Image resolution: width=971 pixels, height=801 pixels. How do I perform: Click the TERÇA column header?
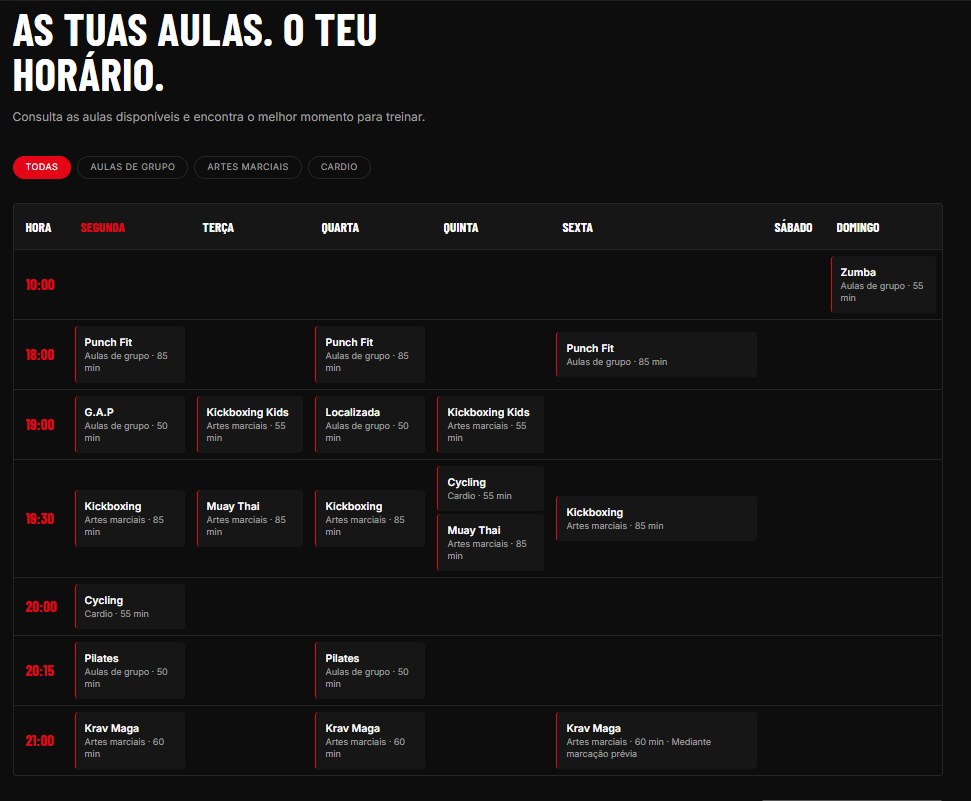tap(218, 227)
